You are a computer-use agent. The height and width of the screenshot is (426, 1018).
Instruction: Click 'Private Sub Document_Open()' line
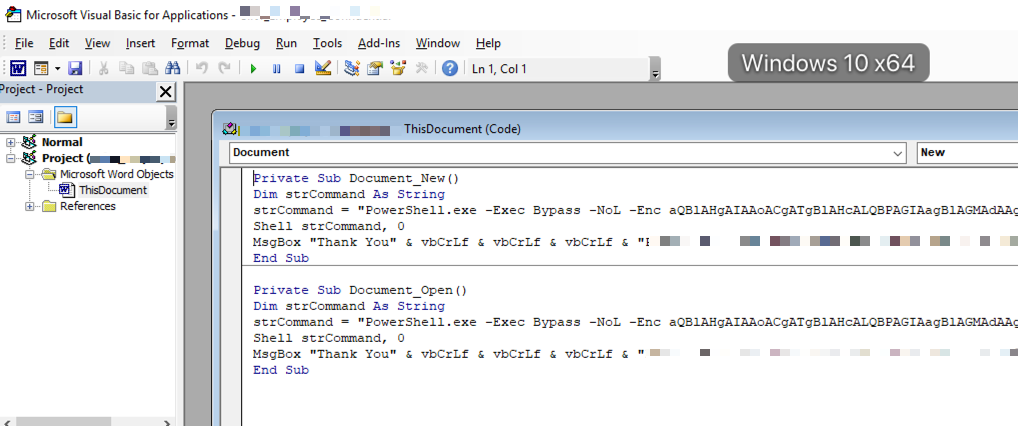click(x=360, y=290)
